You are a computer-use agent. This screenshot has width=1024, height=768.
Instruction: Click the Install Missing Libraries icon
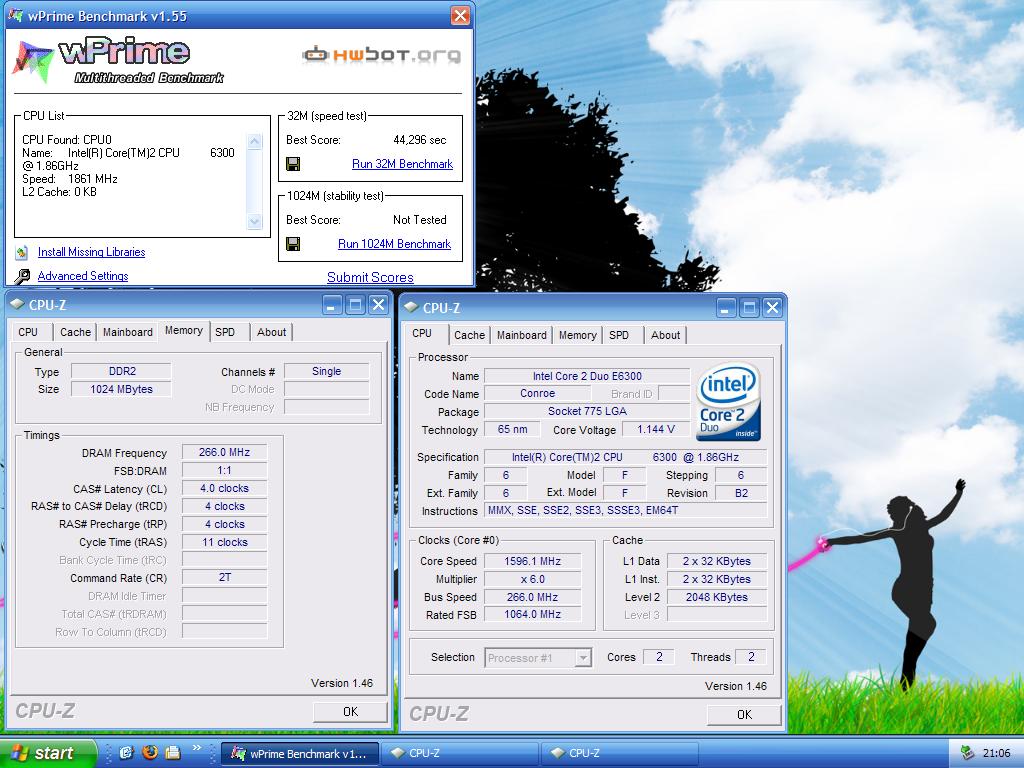22,252
